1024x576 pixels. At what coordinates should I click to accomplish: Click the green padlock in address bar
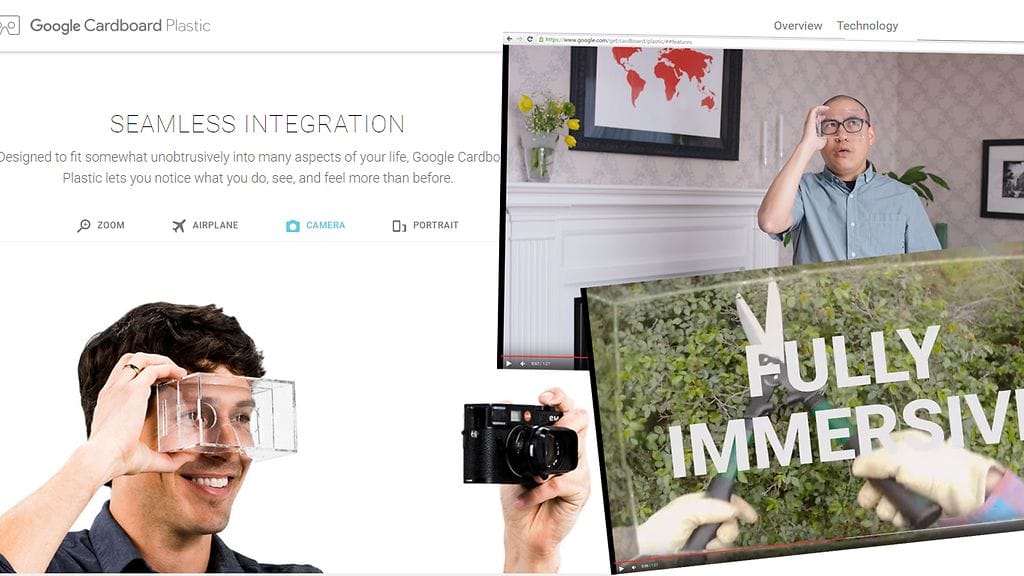pos(541,40)
